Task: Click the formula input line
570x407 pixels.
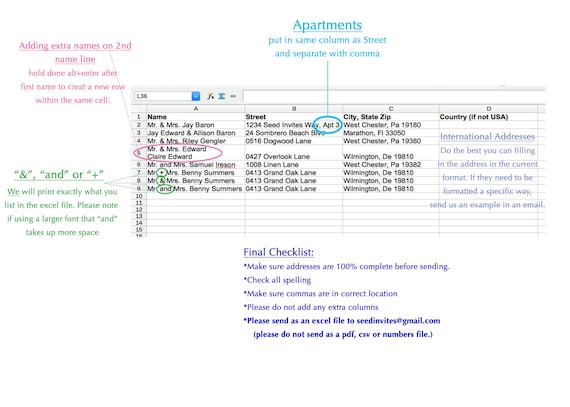Action: [x=394, y=96]
